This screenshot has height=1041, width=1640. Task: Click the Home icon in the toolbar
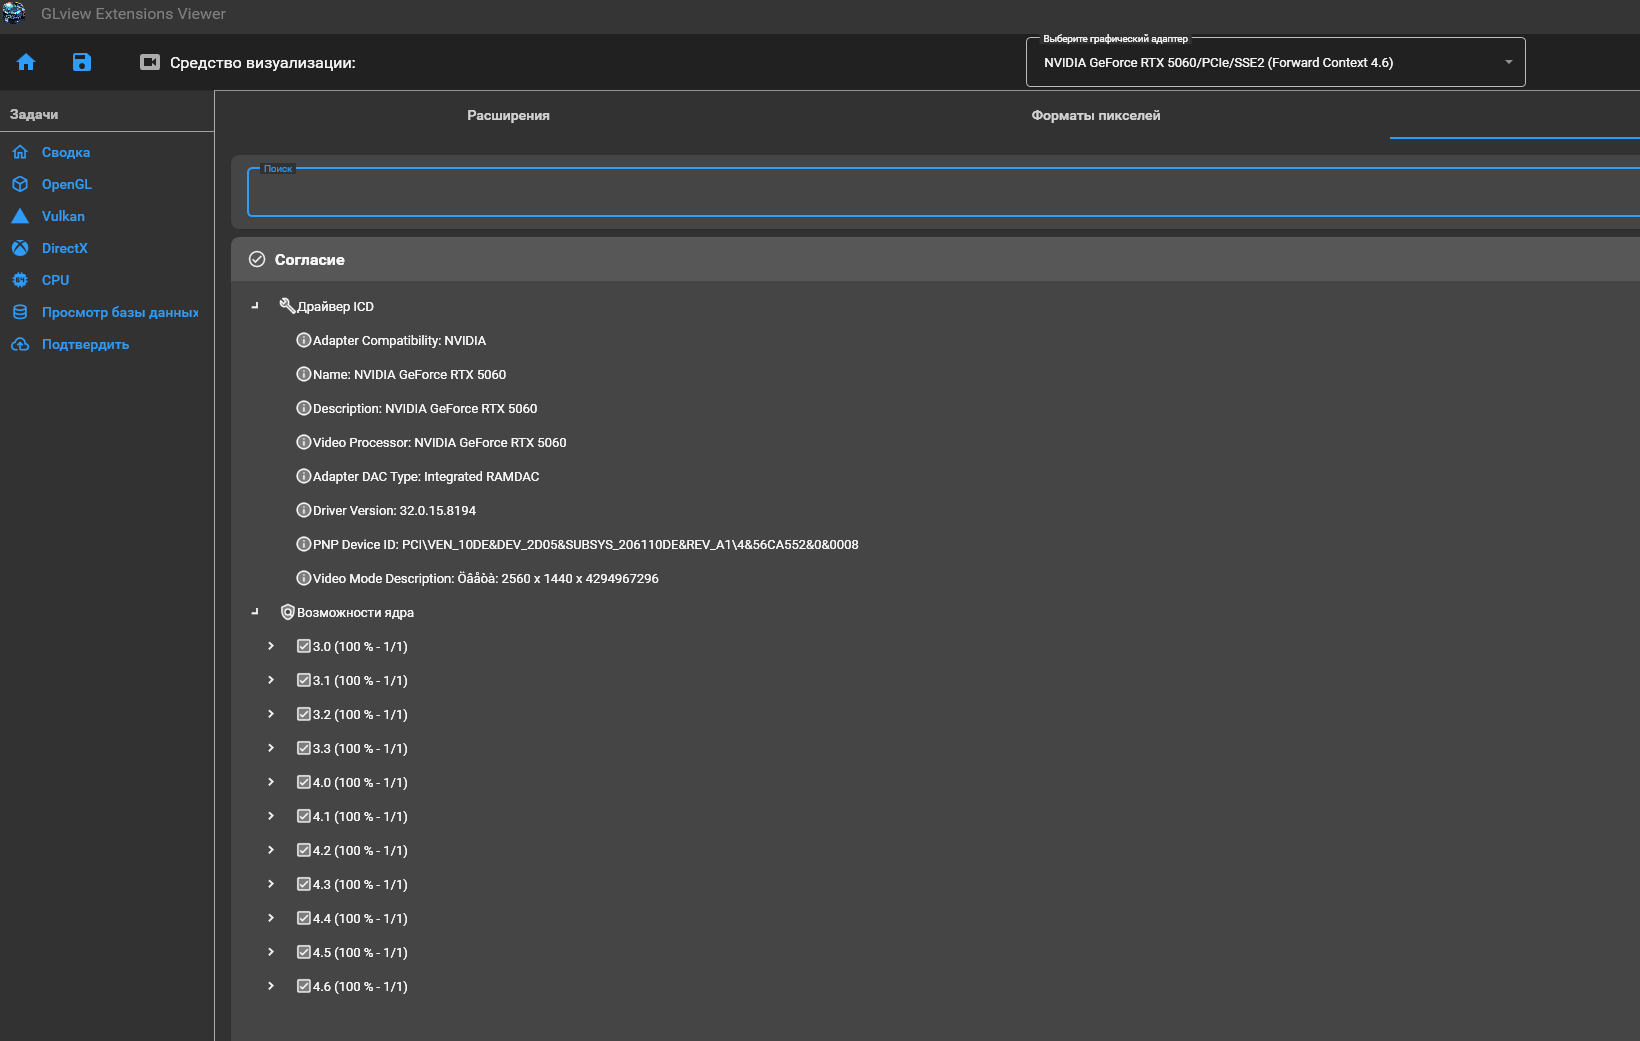(x=26, y=62)
